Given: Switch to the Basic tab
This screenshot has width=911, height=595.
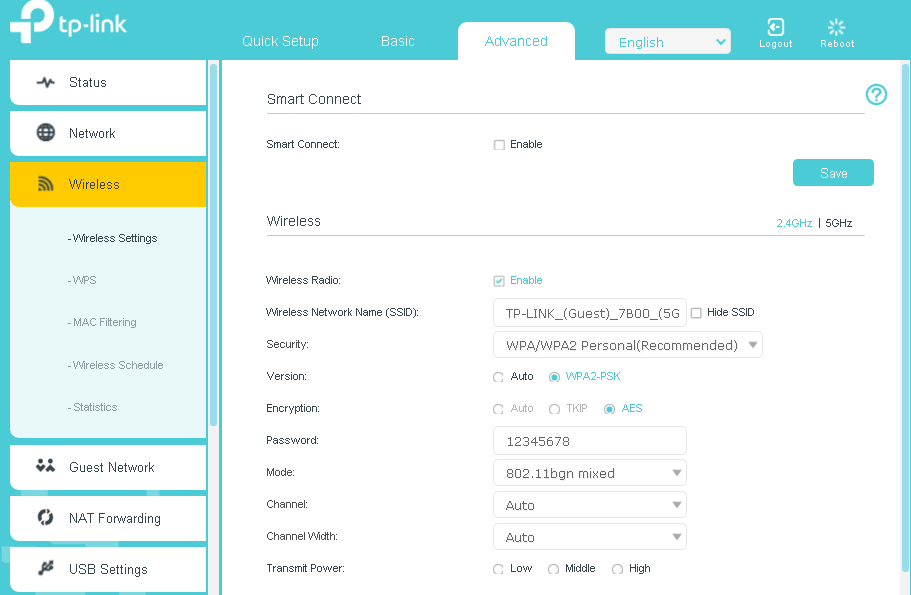Looking at the screenshot, I should 397,41.
